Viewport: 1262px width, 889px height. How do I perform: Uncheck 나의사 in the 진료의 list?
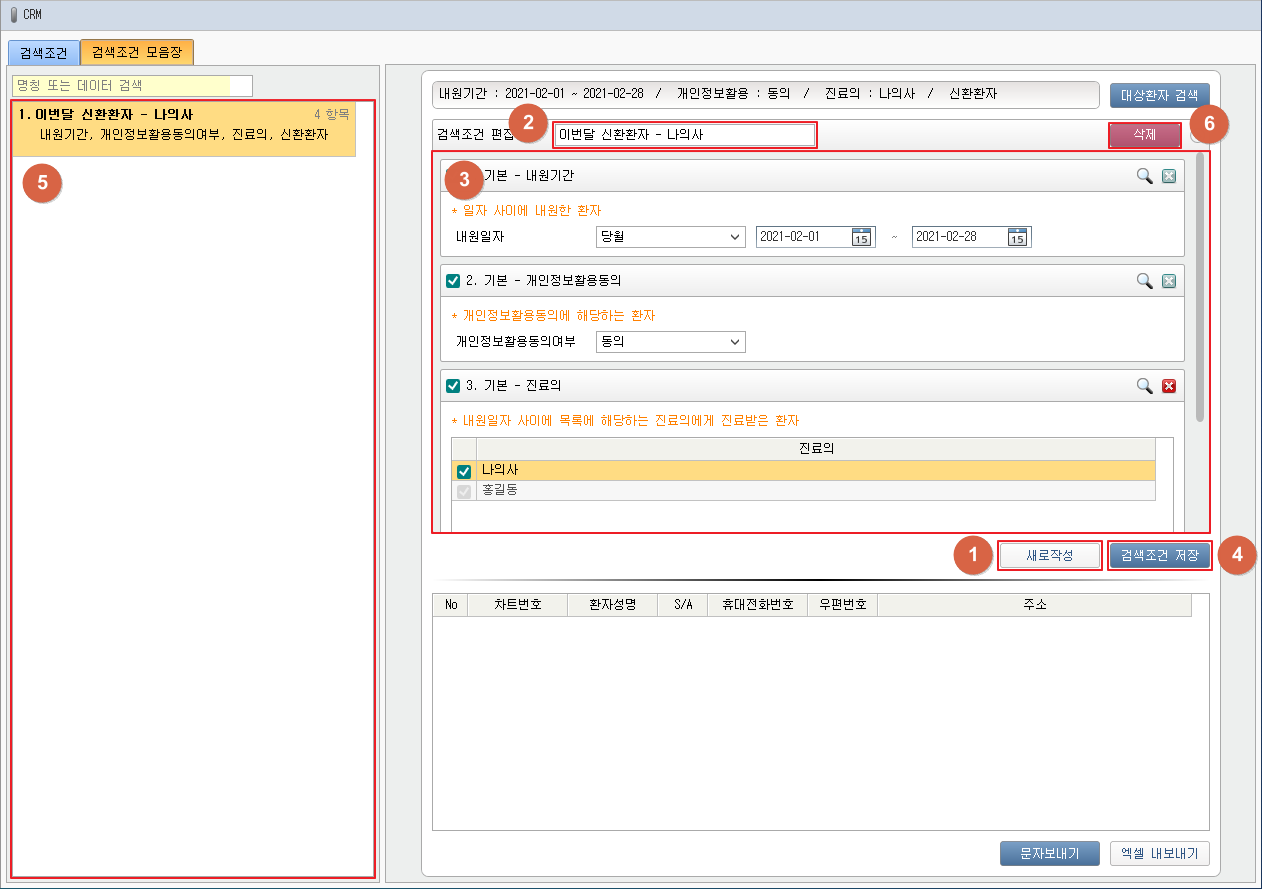(x=464, y=471)
